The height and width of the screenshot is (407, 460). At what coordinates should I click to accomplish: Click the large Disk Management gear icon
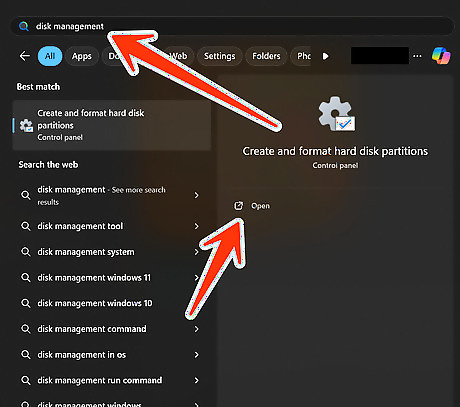336,114
